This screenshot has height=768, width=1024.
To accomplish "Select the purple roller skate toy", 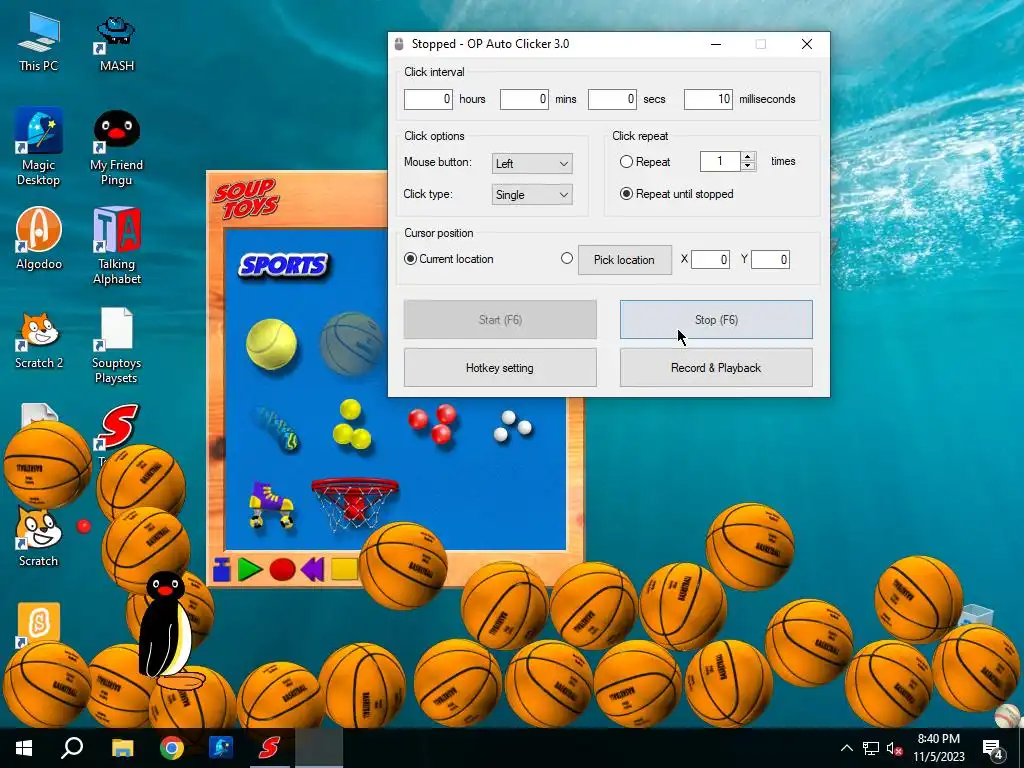I will tap(270, 504).
